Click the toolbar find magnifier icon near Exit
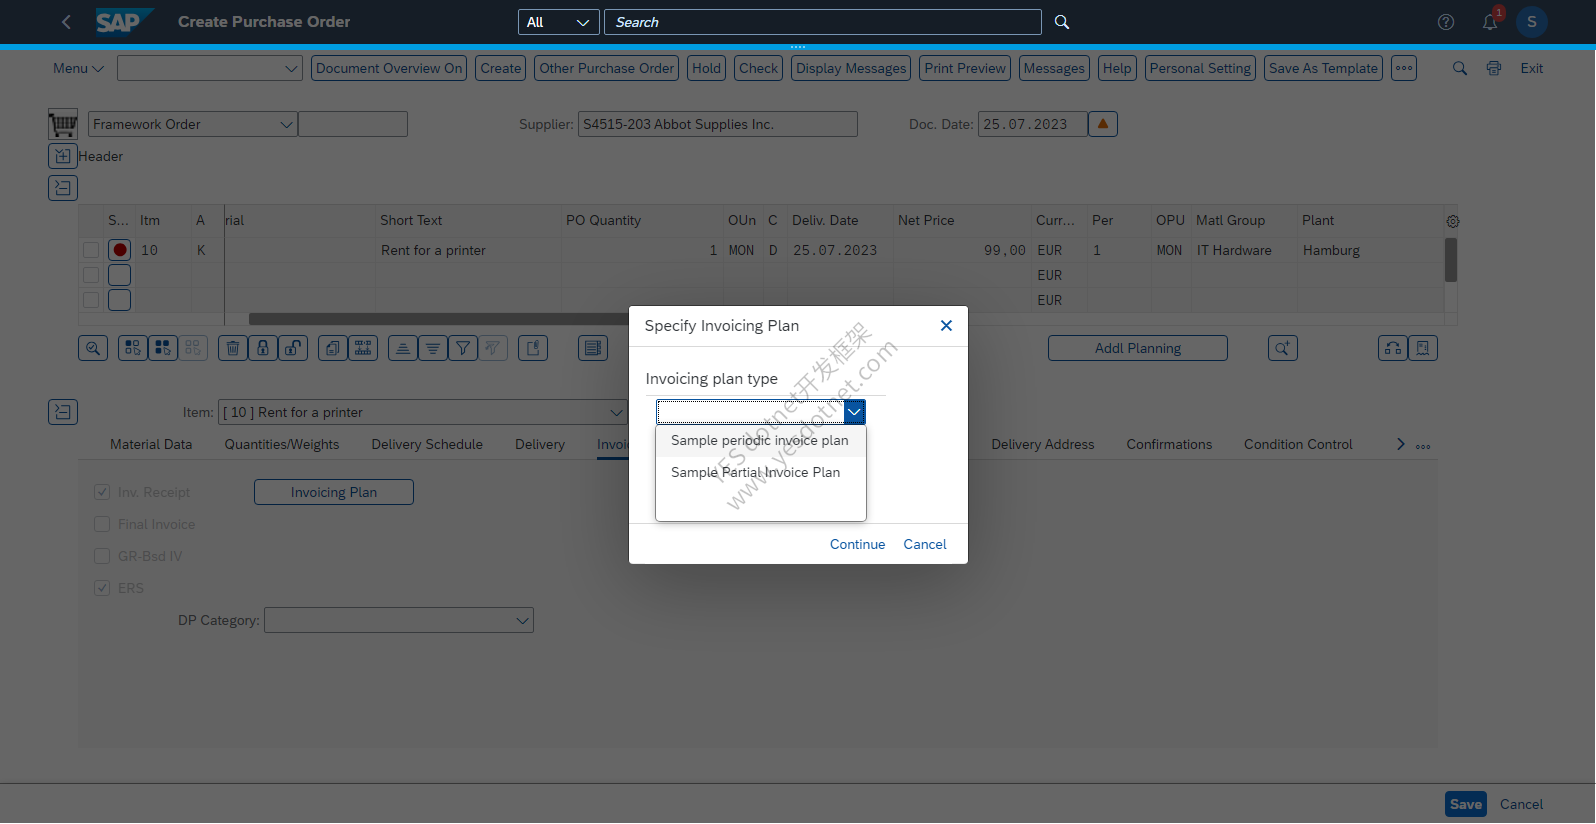This screenshot has height=824, width=1596. tap(1460, 68)
